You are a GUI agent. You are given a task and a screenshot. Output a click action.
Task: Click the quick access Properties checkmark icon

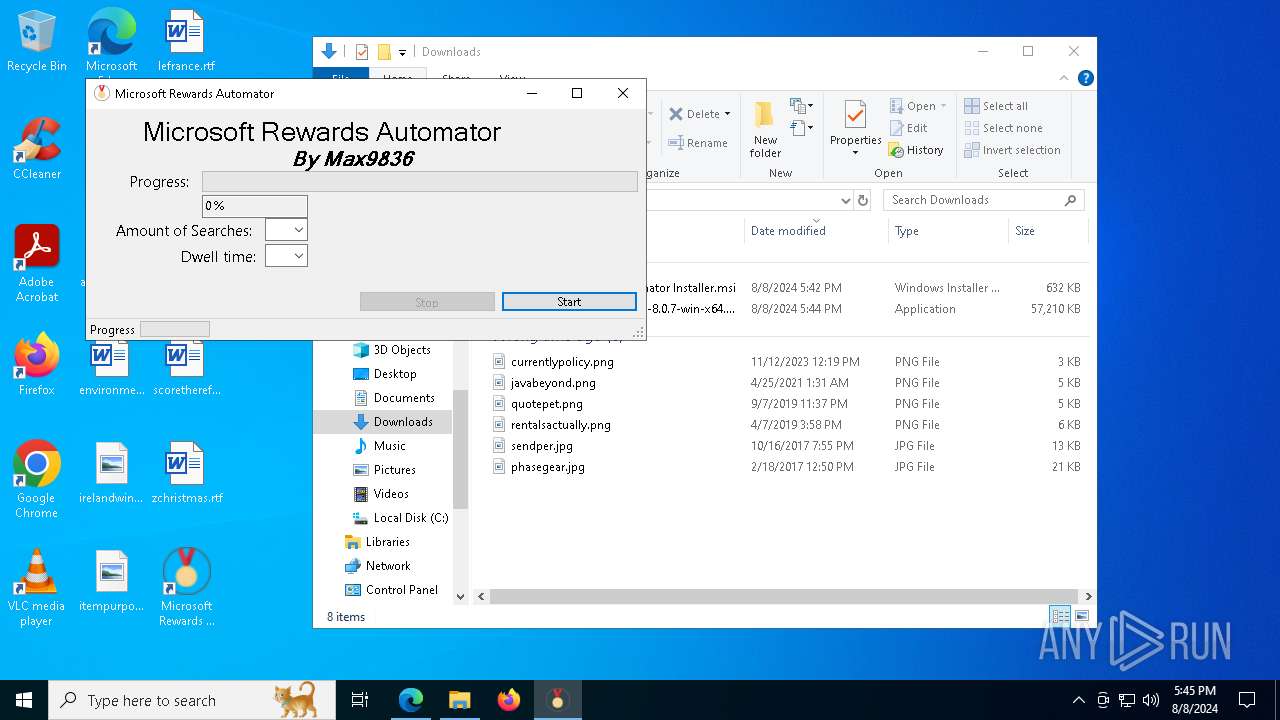(x=362, y=52)
